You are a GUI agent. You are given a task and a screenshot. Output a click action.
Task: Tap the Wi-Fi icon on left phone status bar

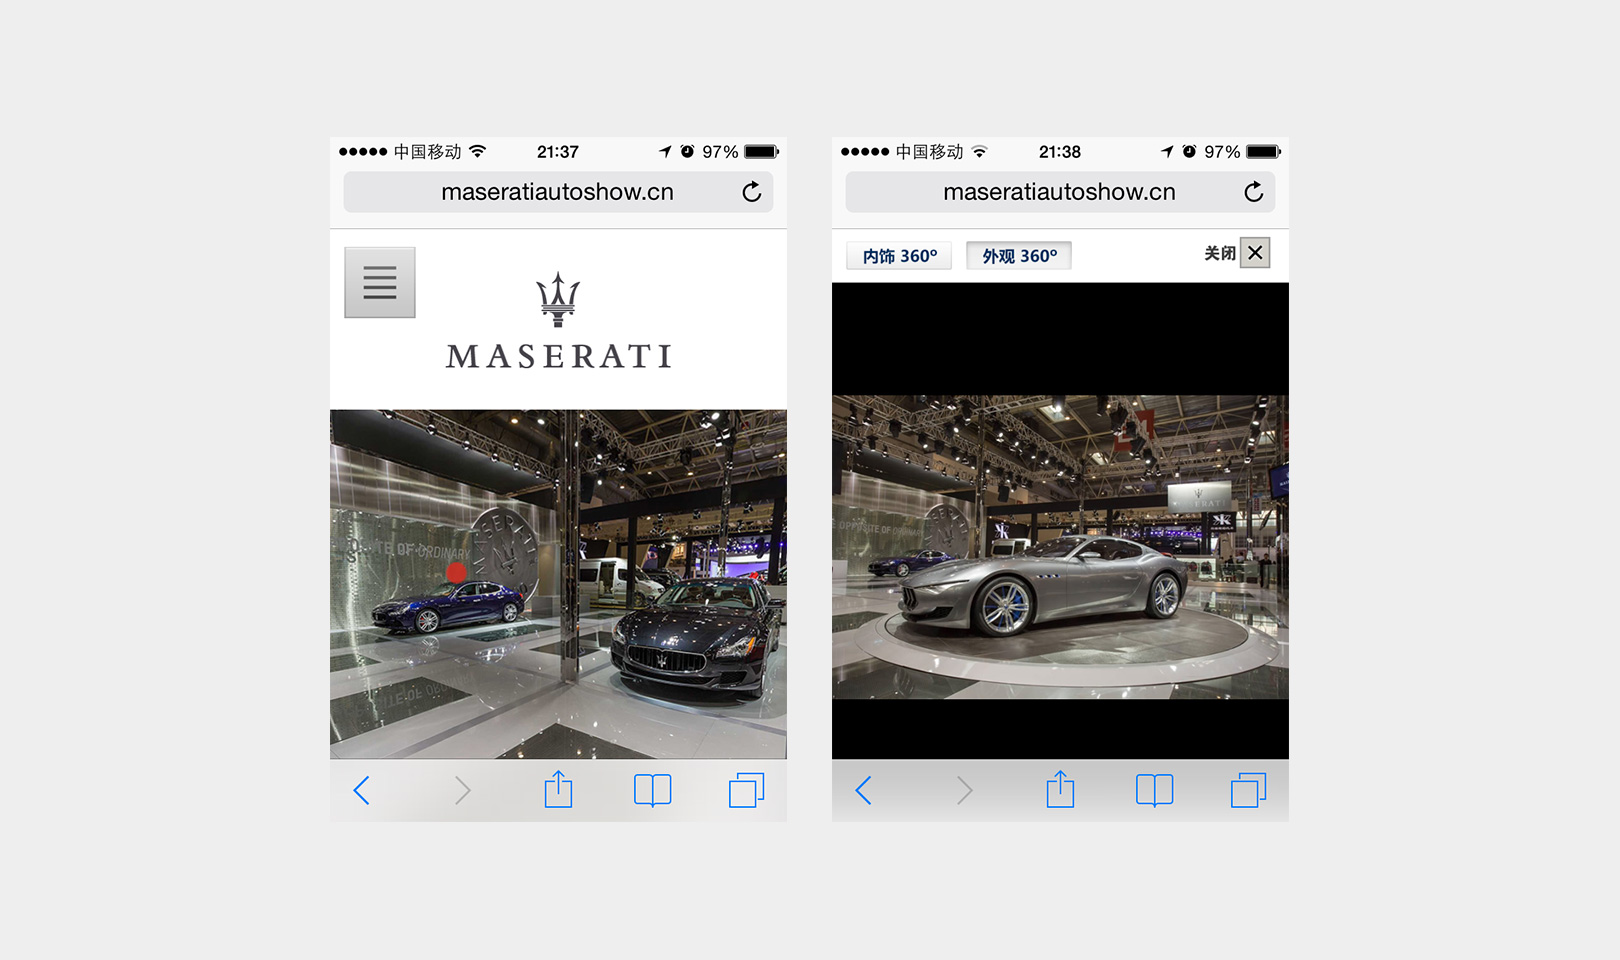coord(478,151)
